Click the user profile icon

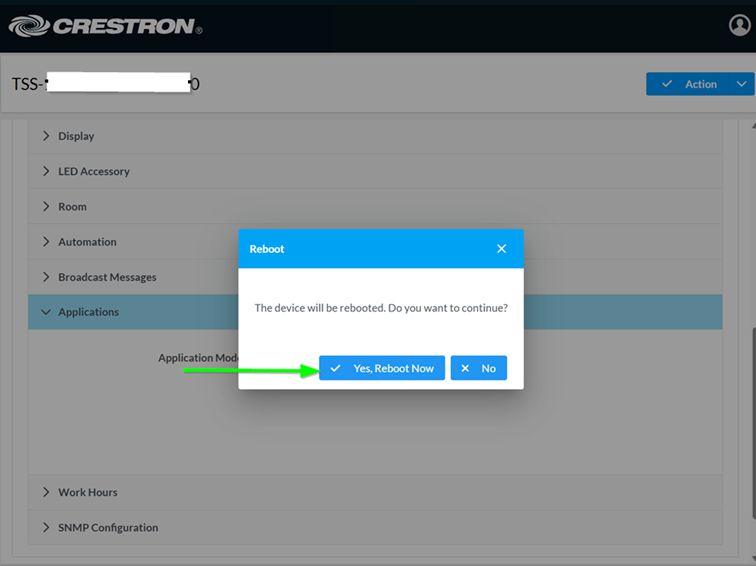point(739,26)
